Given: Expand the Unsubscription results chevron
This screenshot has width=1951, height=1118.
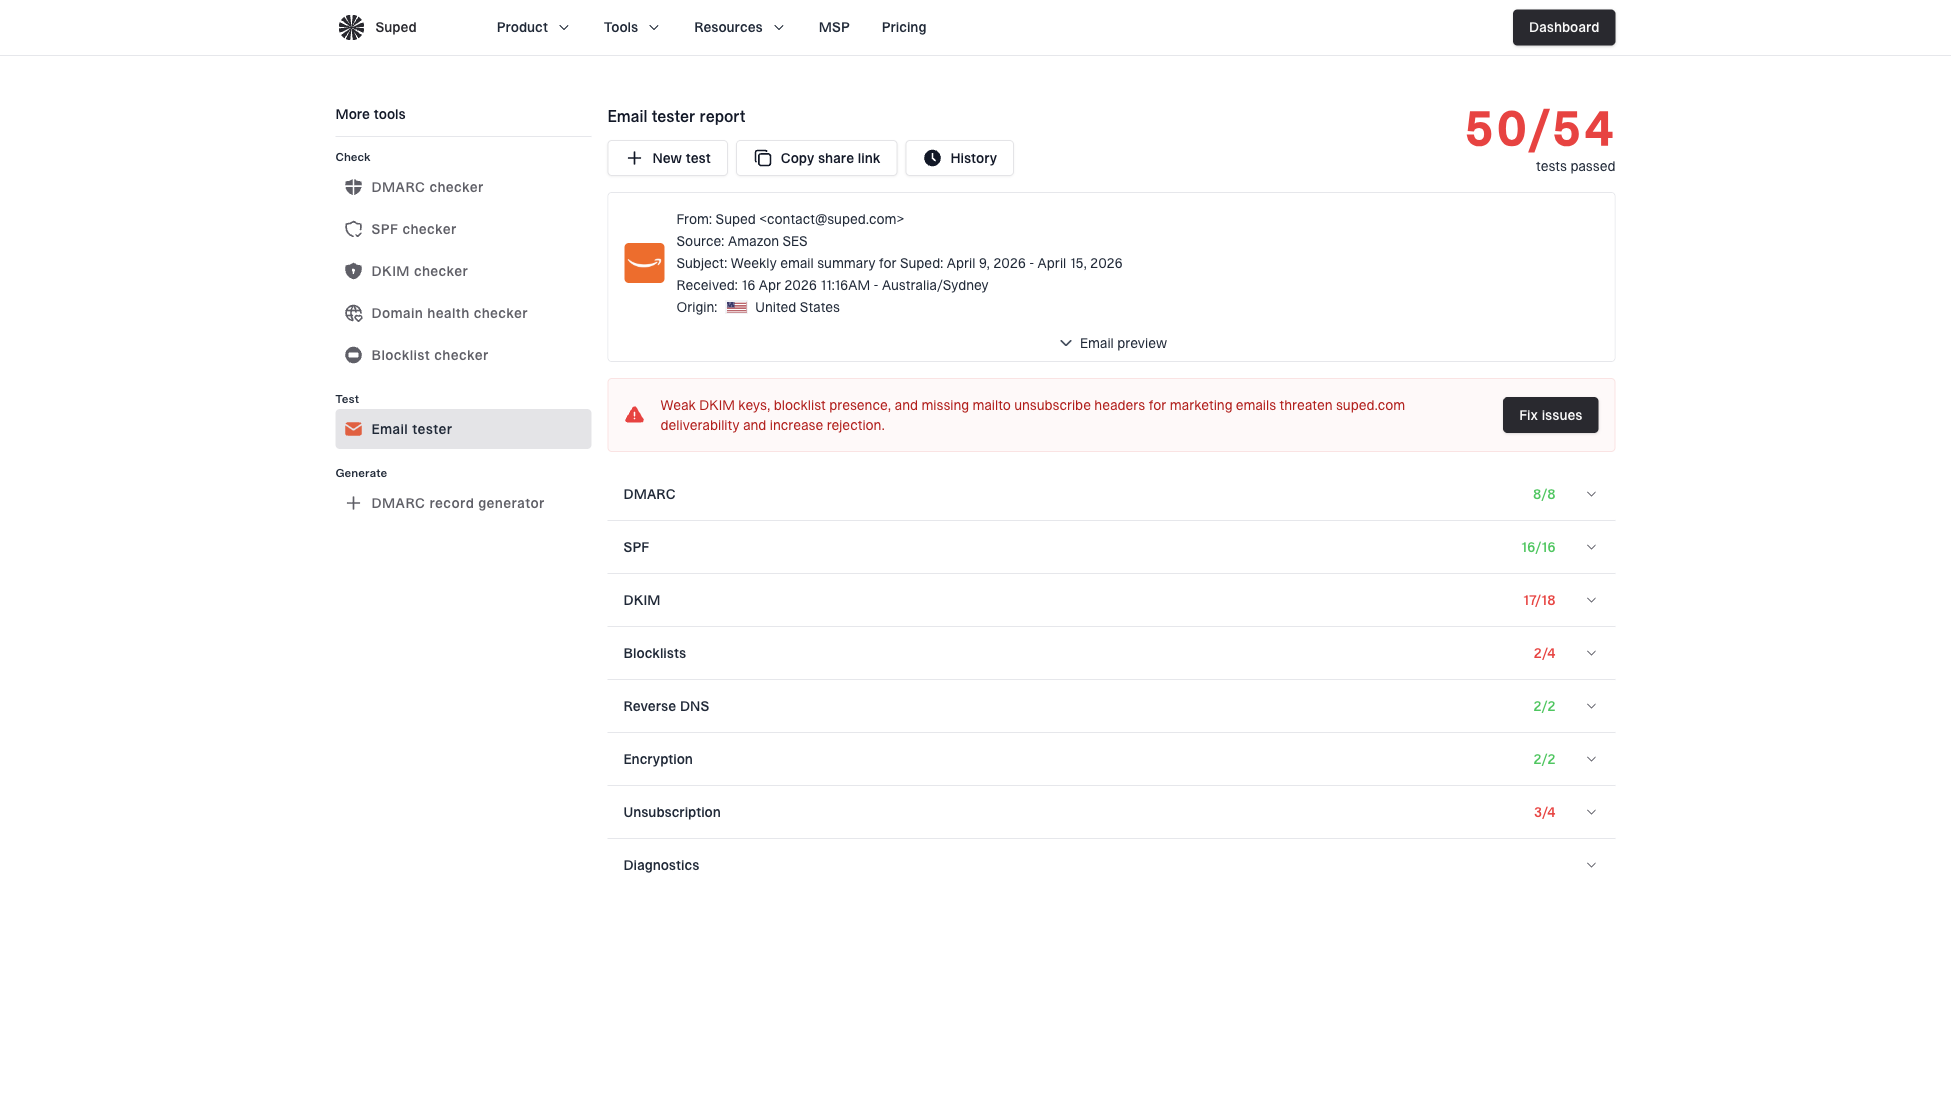Looking at the screenshot, I should 1591,812.
